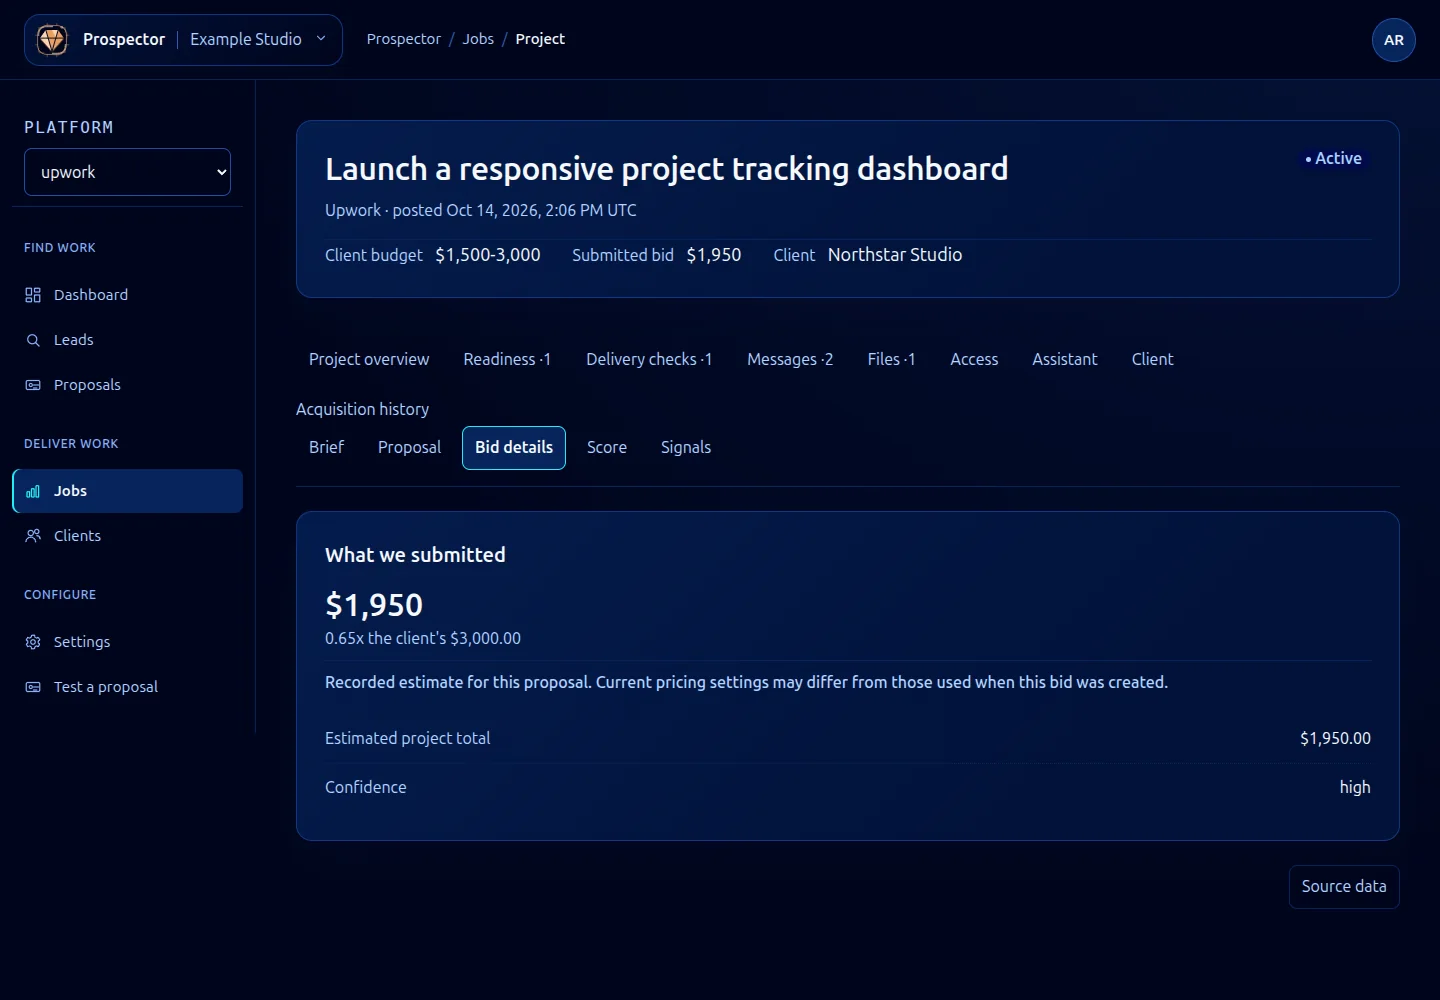This screenshot has width=1440, height=1000.
Task: Open the AR user avatar menu
Action: [1394, 40]
